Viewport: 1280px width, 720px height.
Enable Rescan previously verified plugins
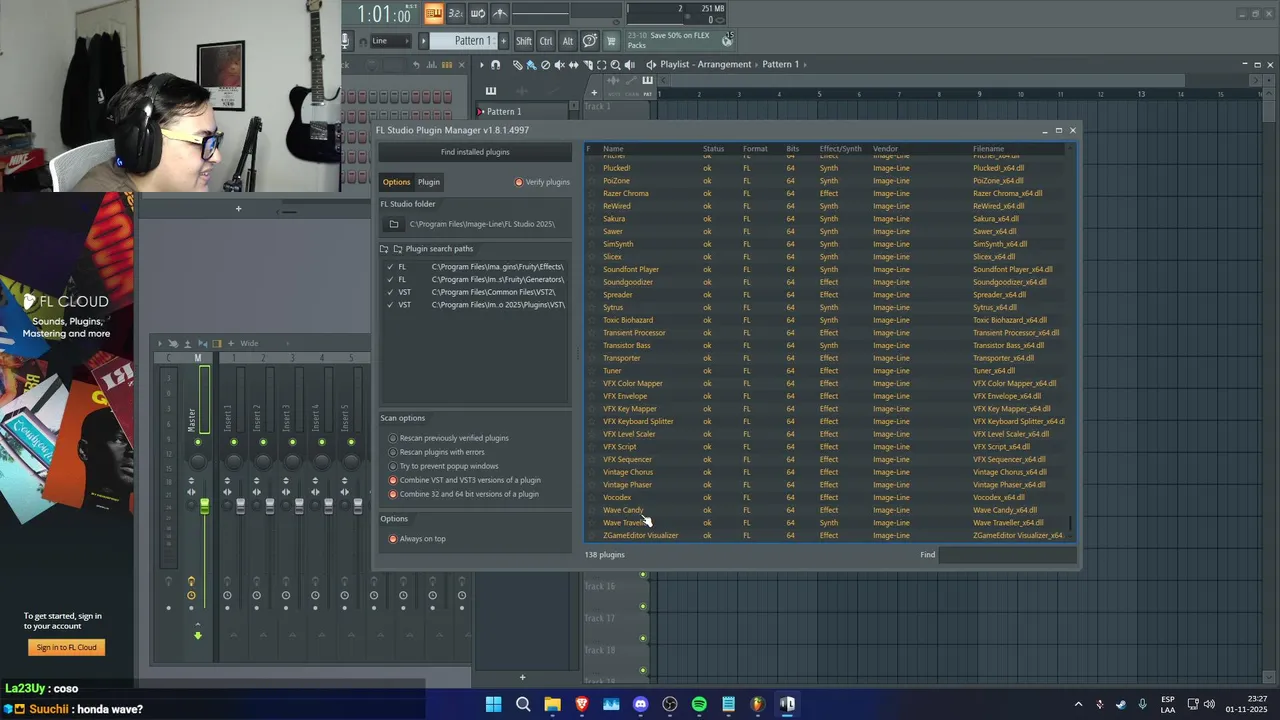pyautogui.click(x=393, y=438)
